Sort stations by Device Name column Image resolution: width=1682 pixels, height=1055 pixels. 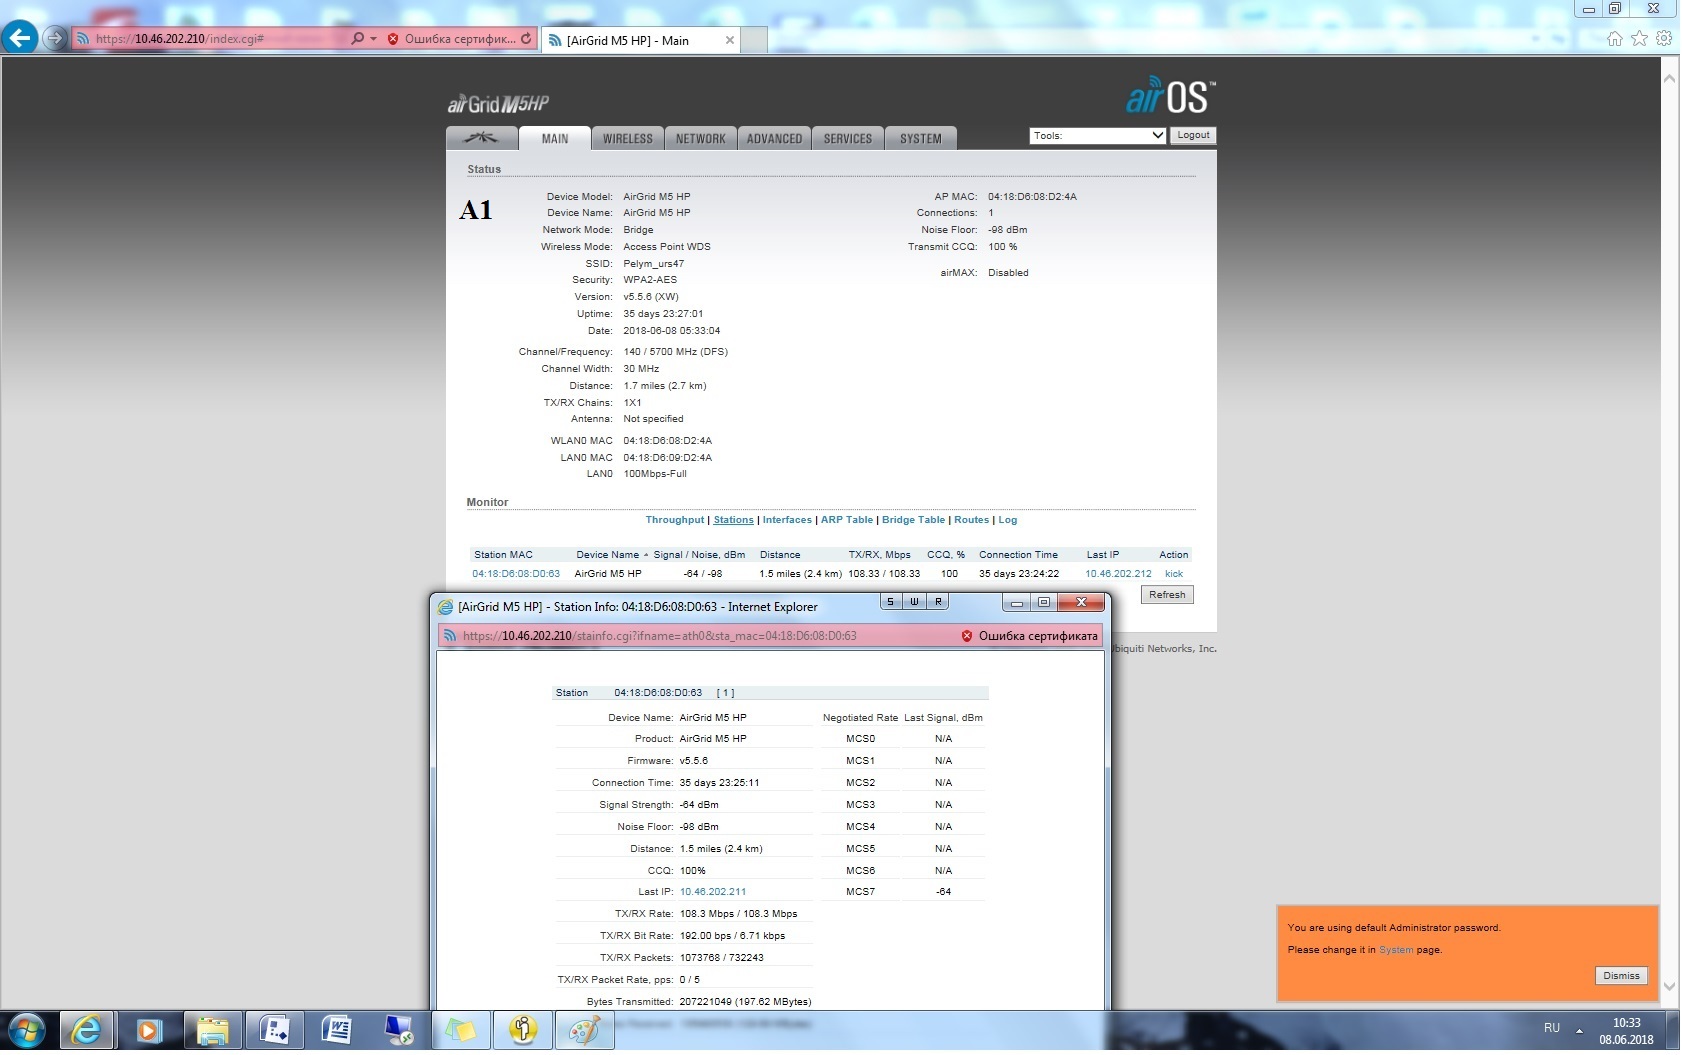(608, 555)
